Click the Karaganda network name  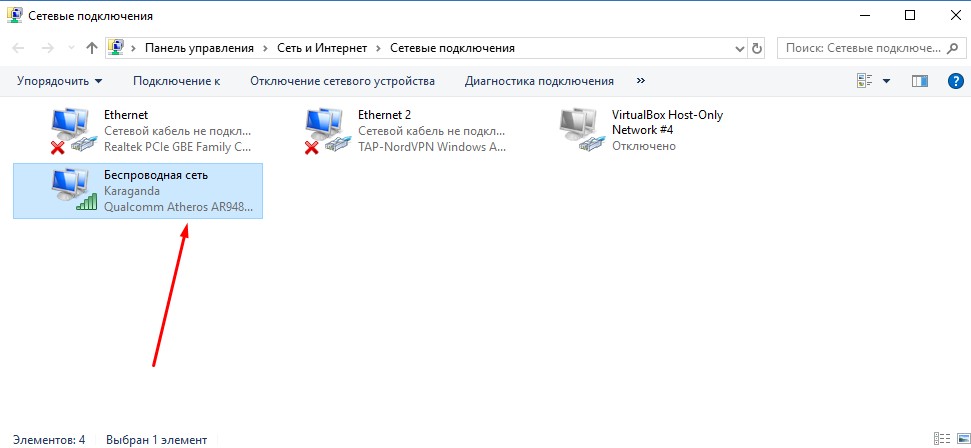(x=132, y=191)
